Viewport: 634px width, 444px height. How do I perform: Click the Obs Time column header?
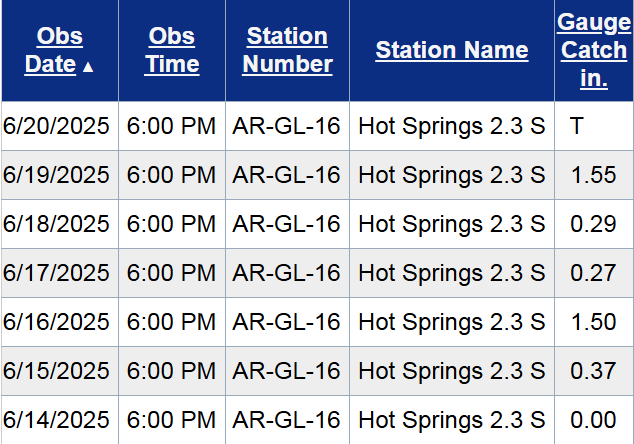click(x=171, y=50)
